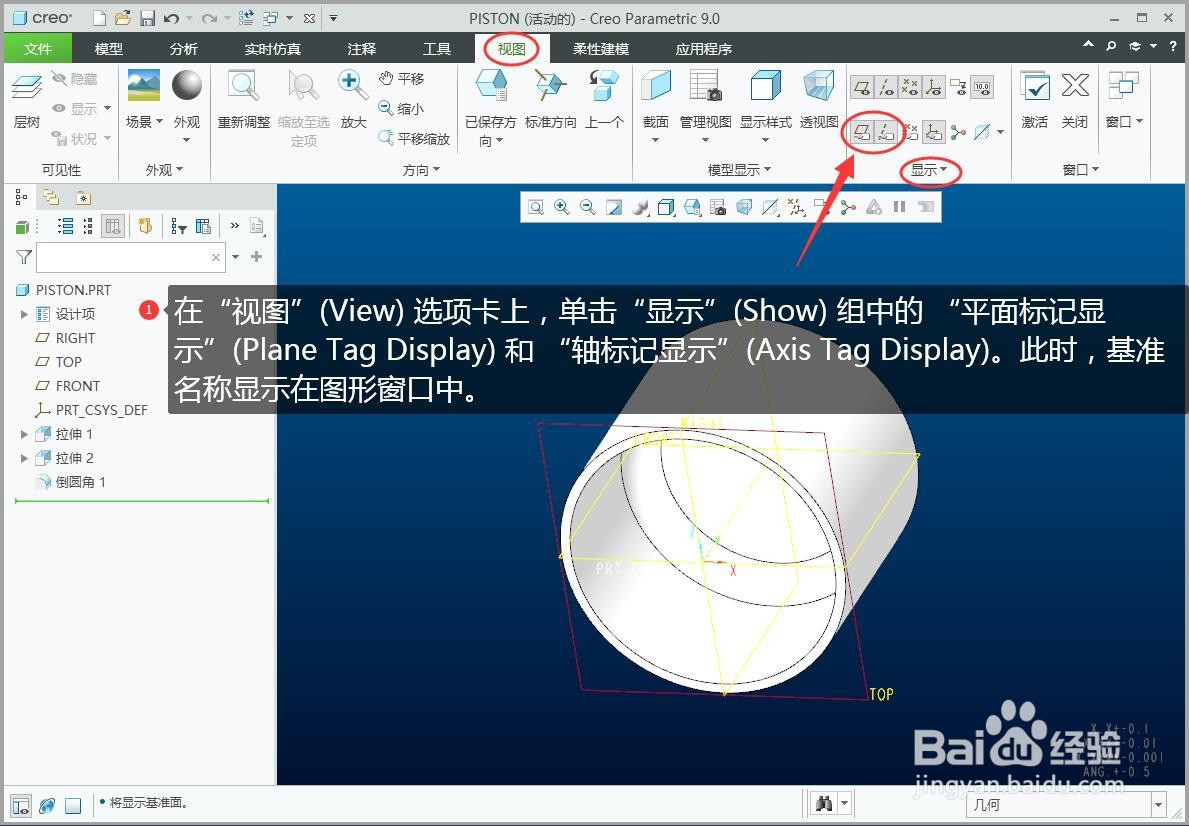1189x826 pixels.
Task: Click Refit icon in graphics toolbar
Action: (x=536, y=207)
